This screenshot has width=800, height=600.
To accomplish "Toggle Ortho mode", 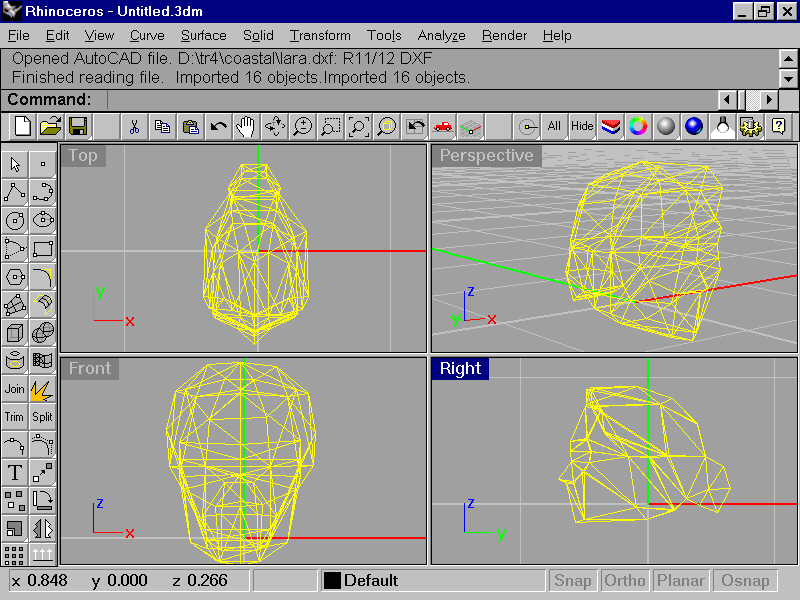I will click(x=625, y=581).
